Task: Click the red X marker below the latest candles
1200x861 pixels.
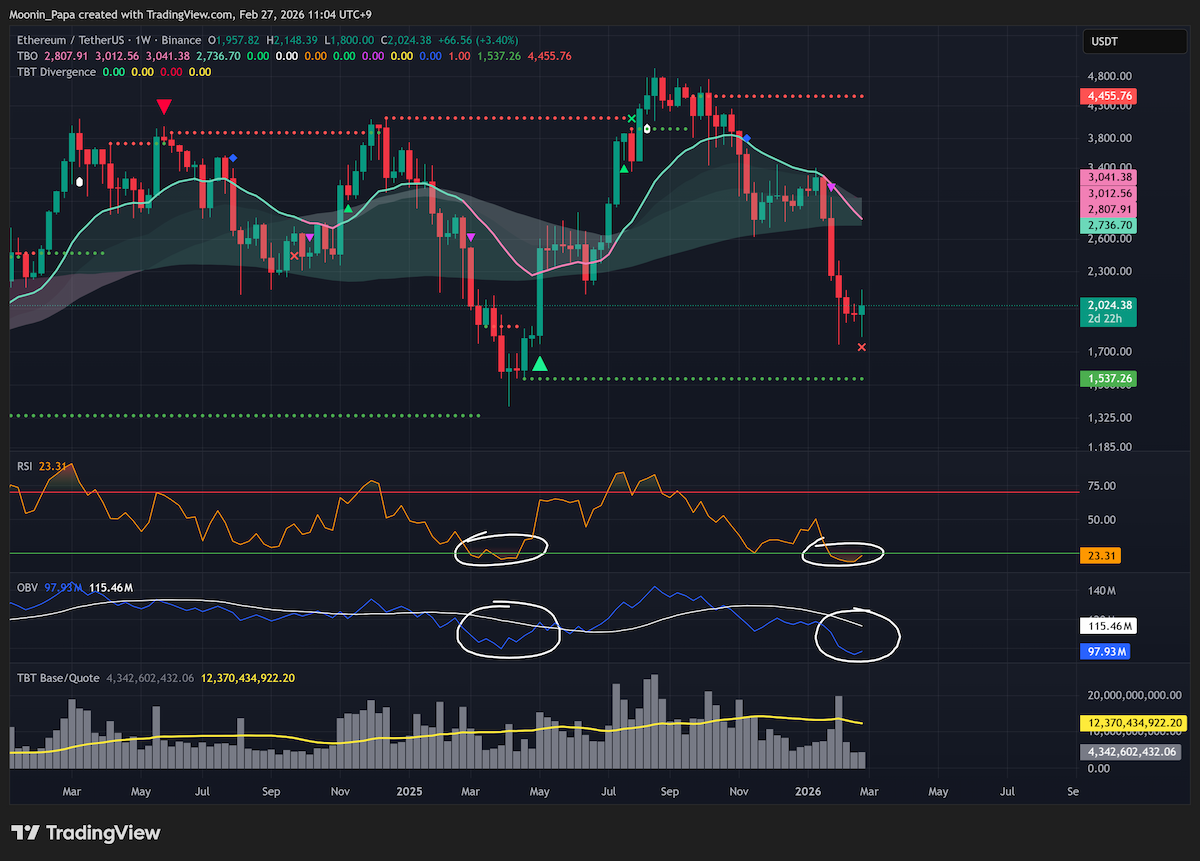Action: coord(862,347)
